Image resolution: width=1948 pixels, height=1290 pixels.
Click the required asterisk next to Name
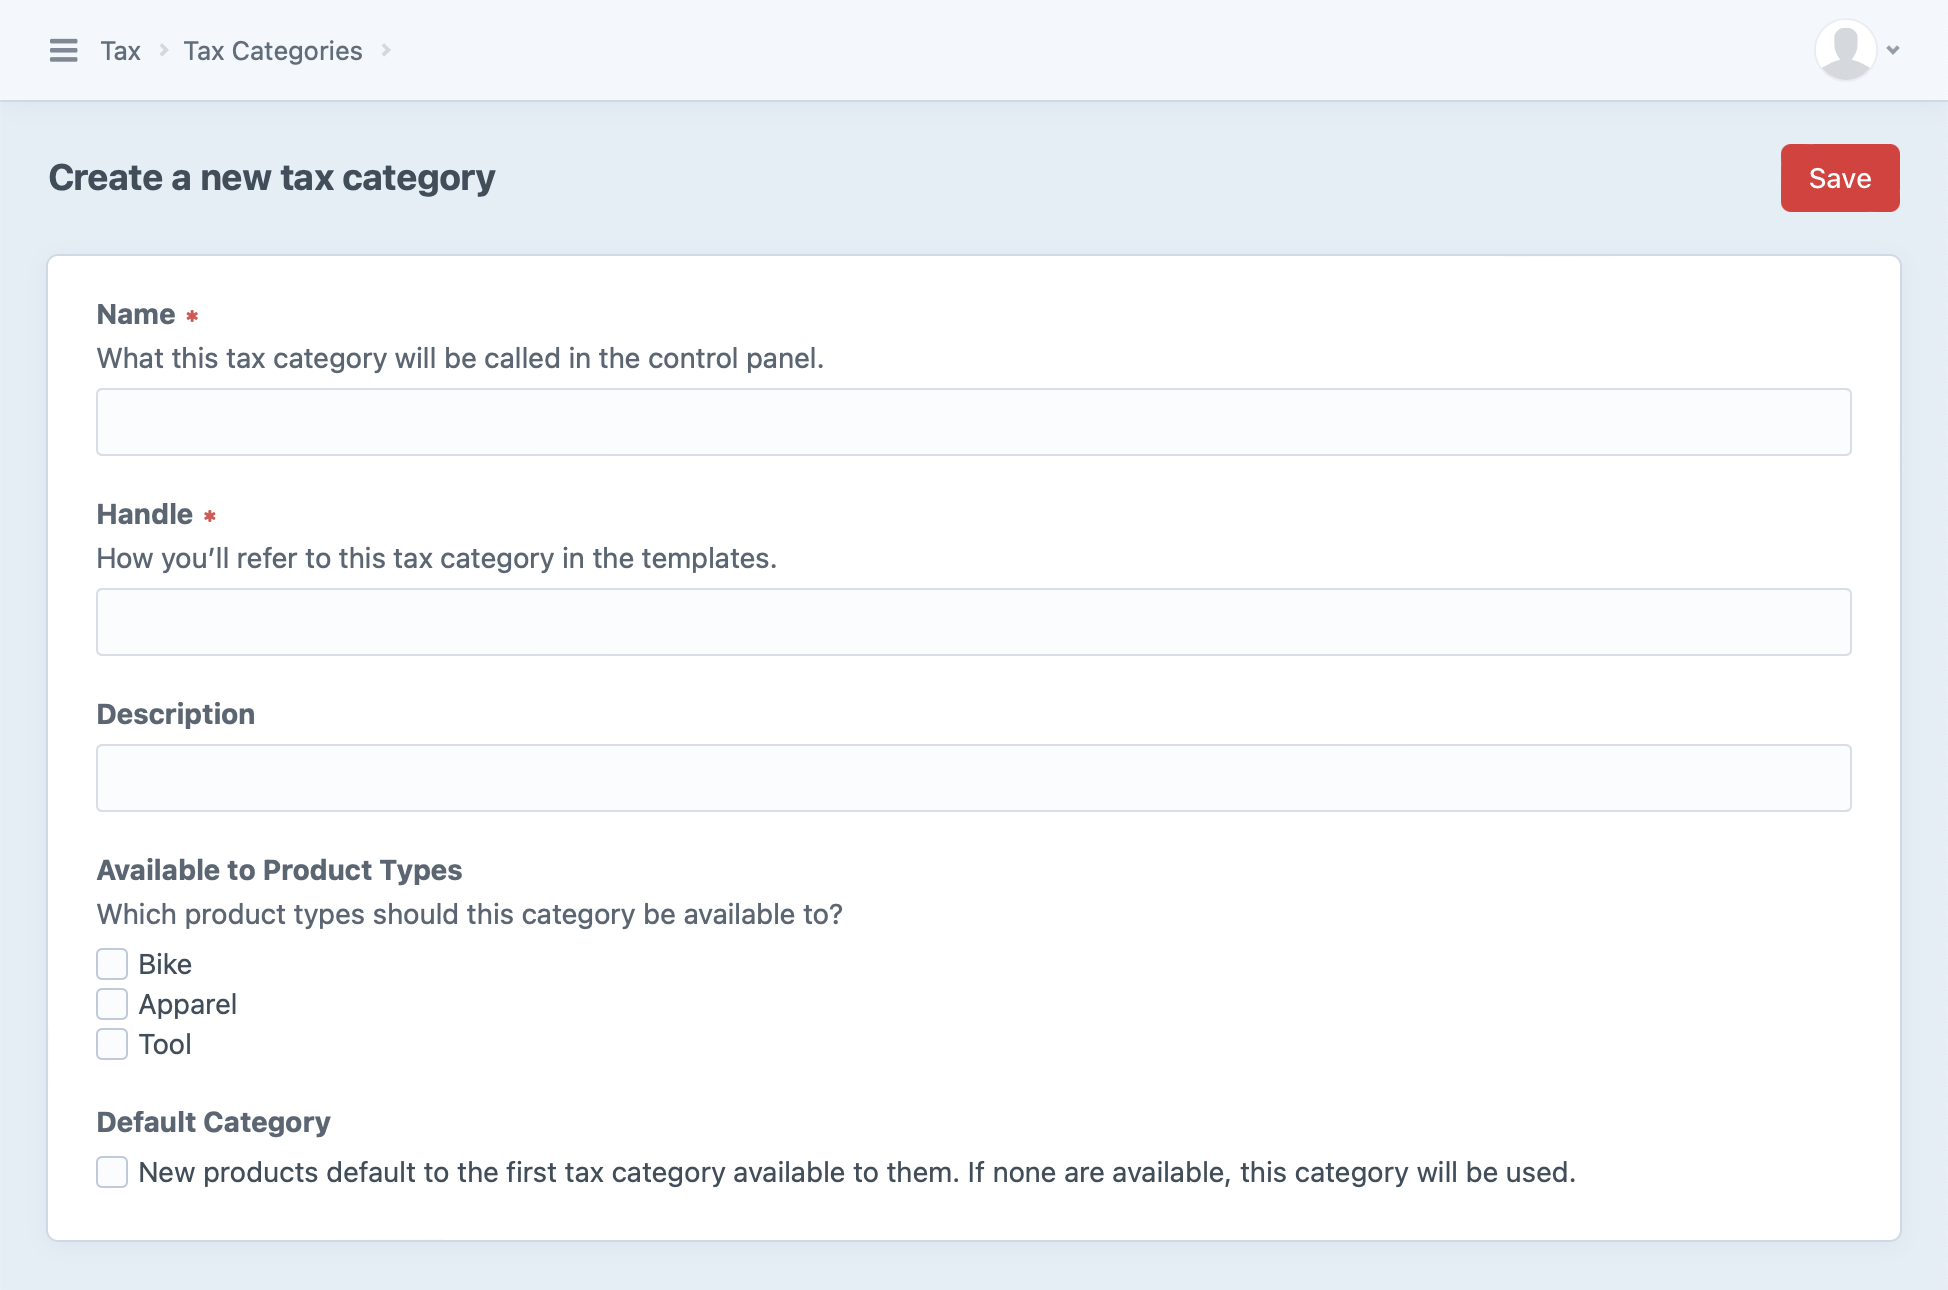pyautogui.click(x=192, y=315)
